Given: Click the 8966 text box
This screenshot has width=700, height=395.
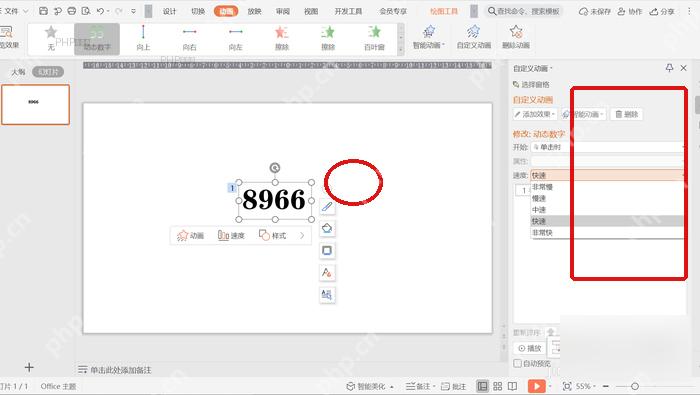Looking at the screenshot, I should coord(274,200).
